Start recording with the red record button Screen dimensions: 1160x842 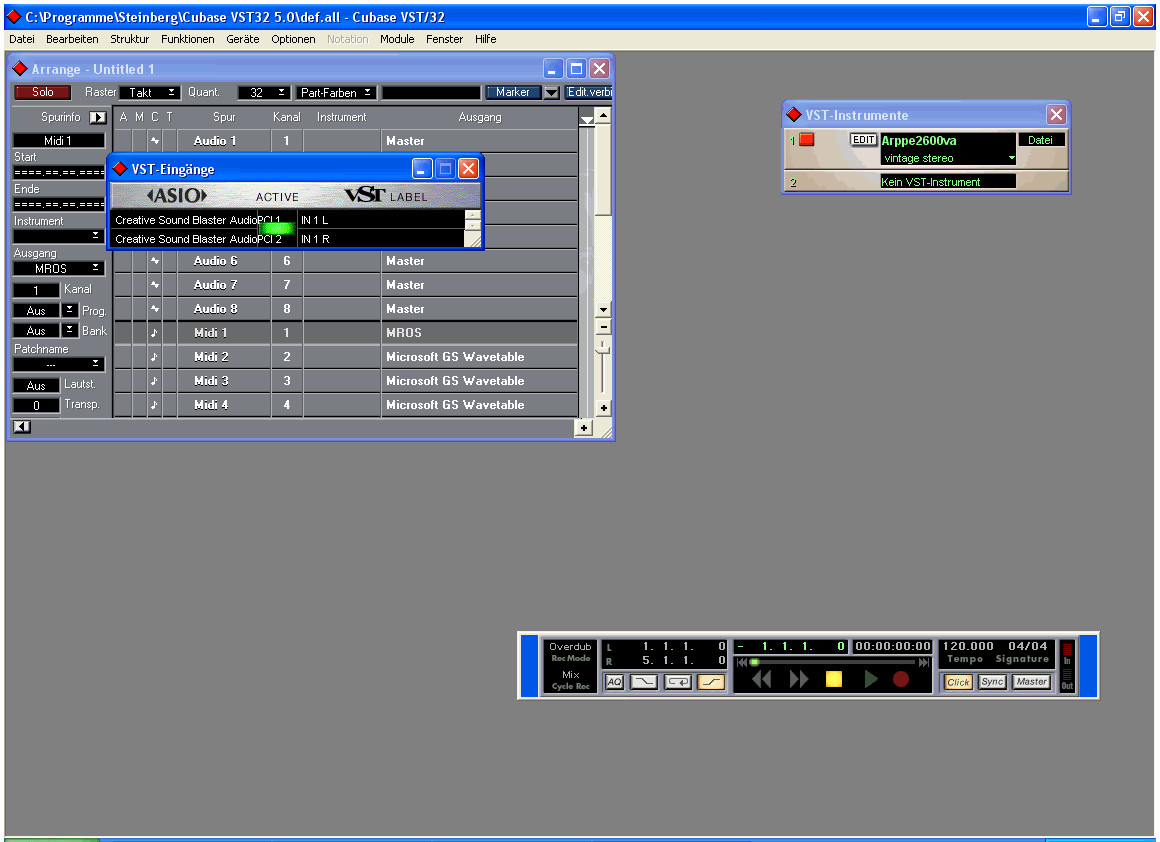point(900,679)
